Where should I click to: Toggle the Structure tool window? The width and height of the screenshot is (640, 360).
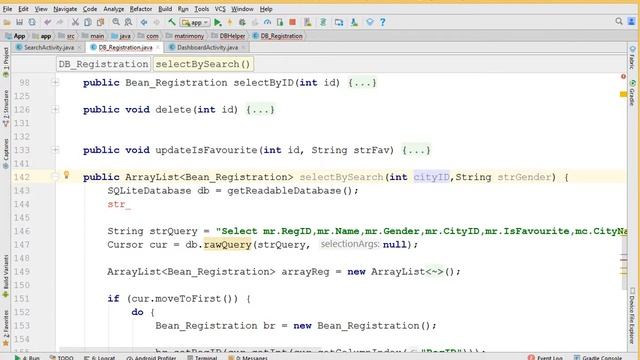(x=6, y=108)
